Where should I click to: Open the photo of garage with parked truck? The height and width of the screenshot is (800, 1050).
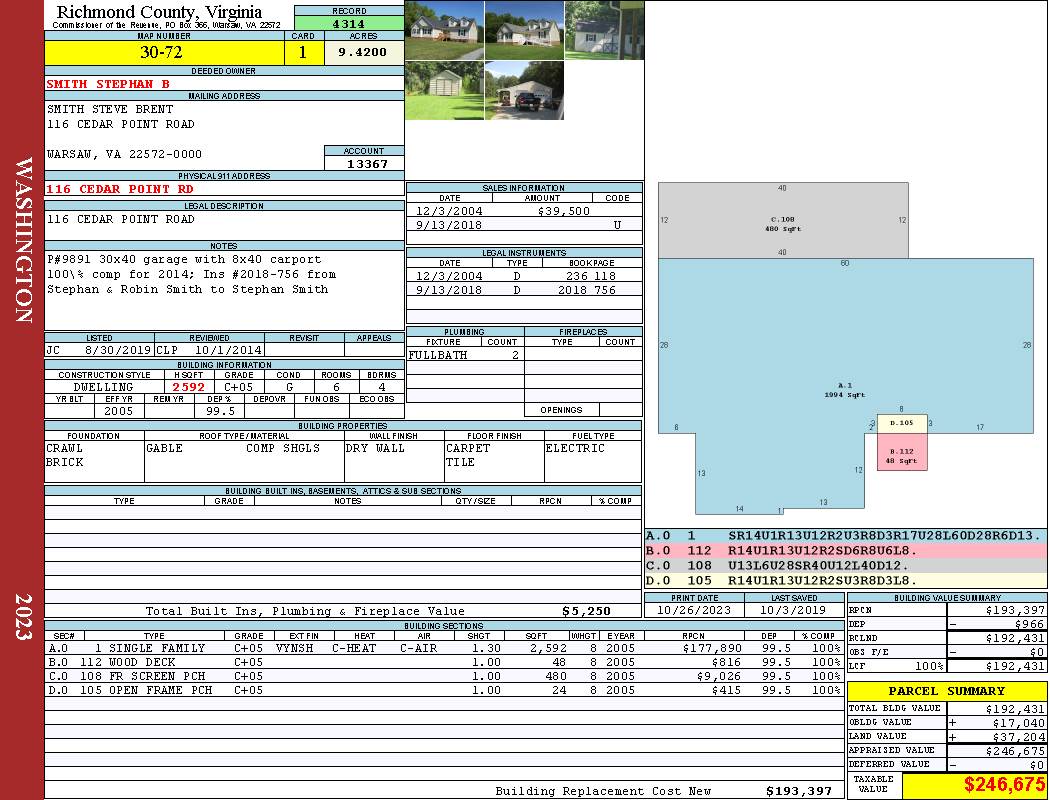pos(523,91)
